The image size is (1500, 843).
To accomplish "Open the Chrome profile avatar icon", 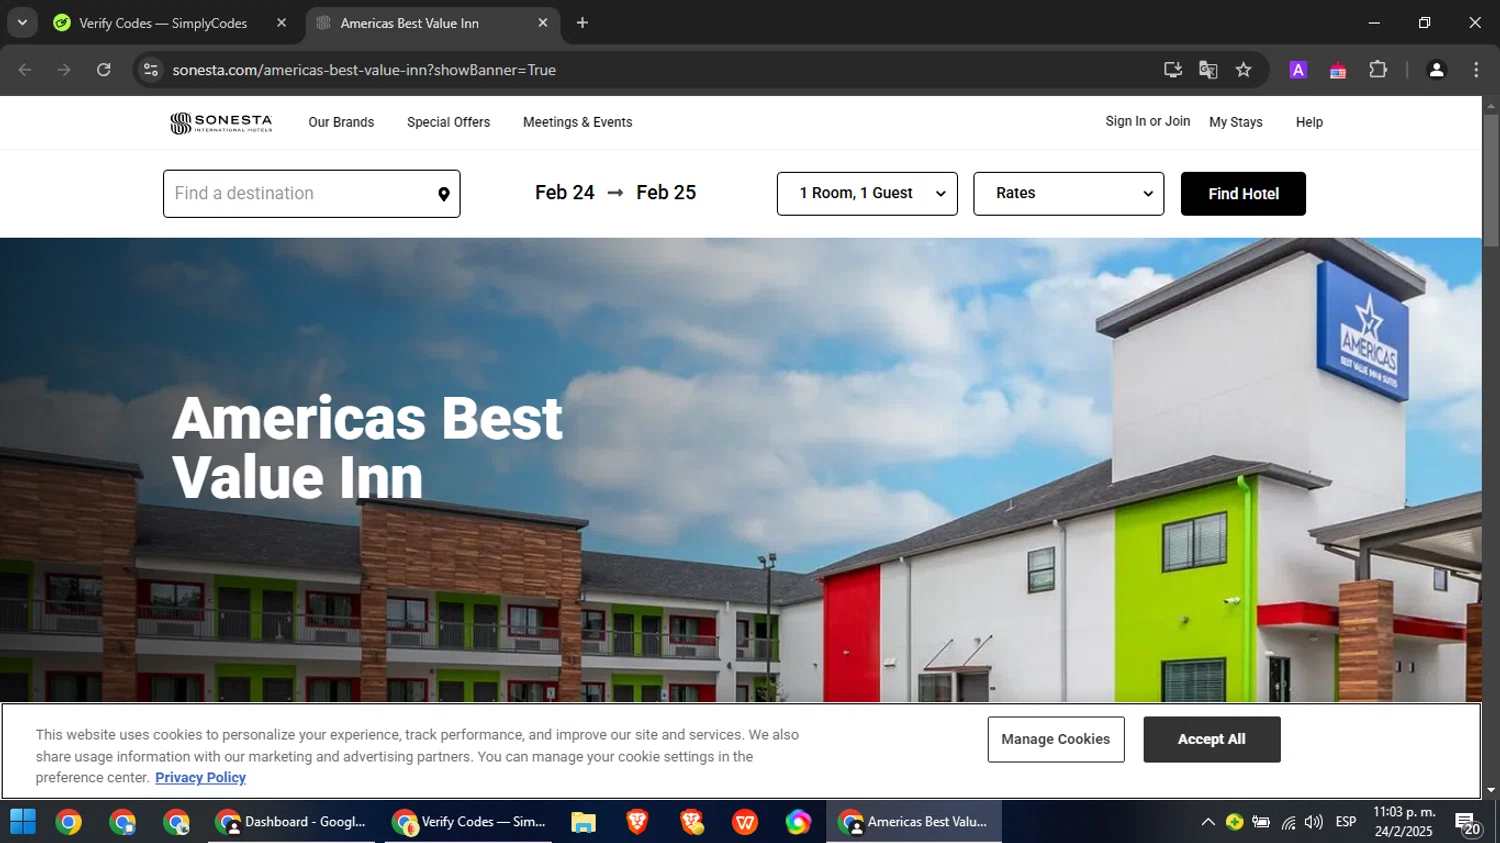I will pyautogui.click(x=1436, y=70).
